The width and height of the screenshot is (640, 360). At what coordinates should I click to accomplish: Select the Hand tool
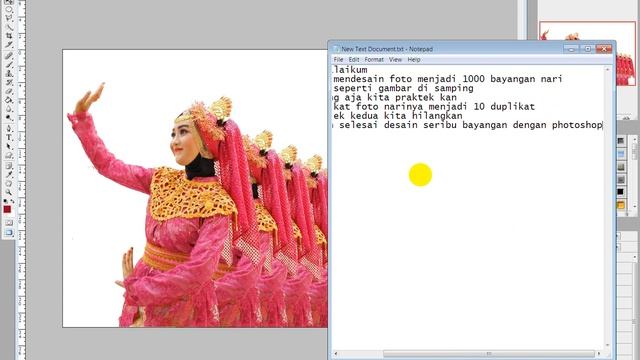(9, 183)
